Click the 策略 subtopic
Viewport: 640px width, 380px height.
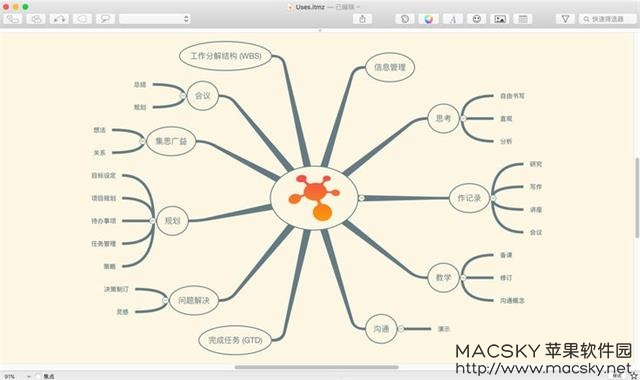click(x=110, y=267)
